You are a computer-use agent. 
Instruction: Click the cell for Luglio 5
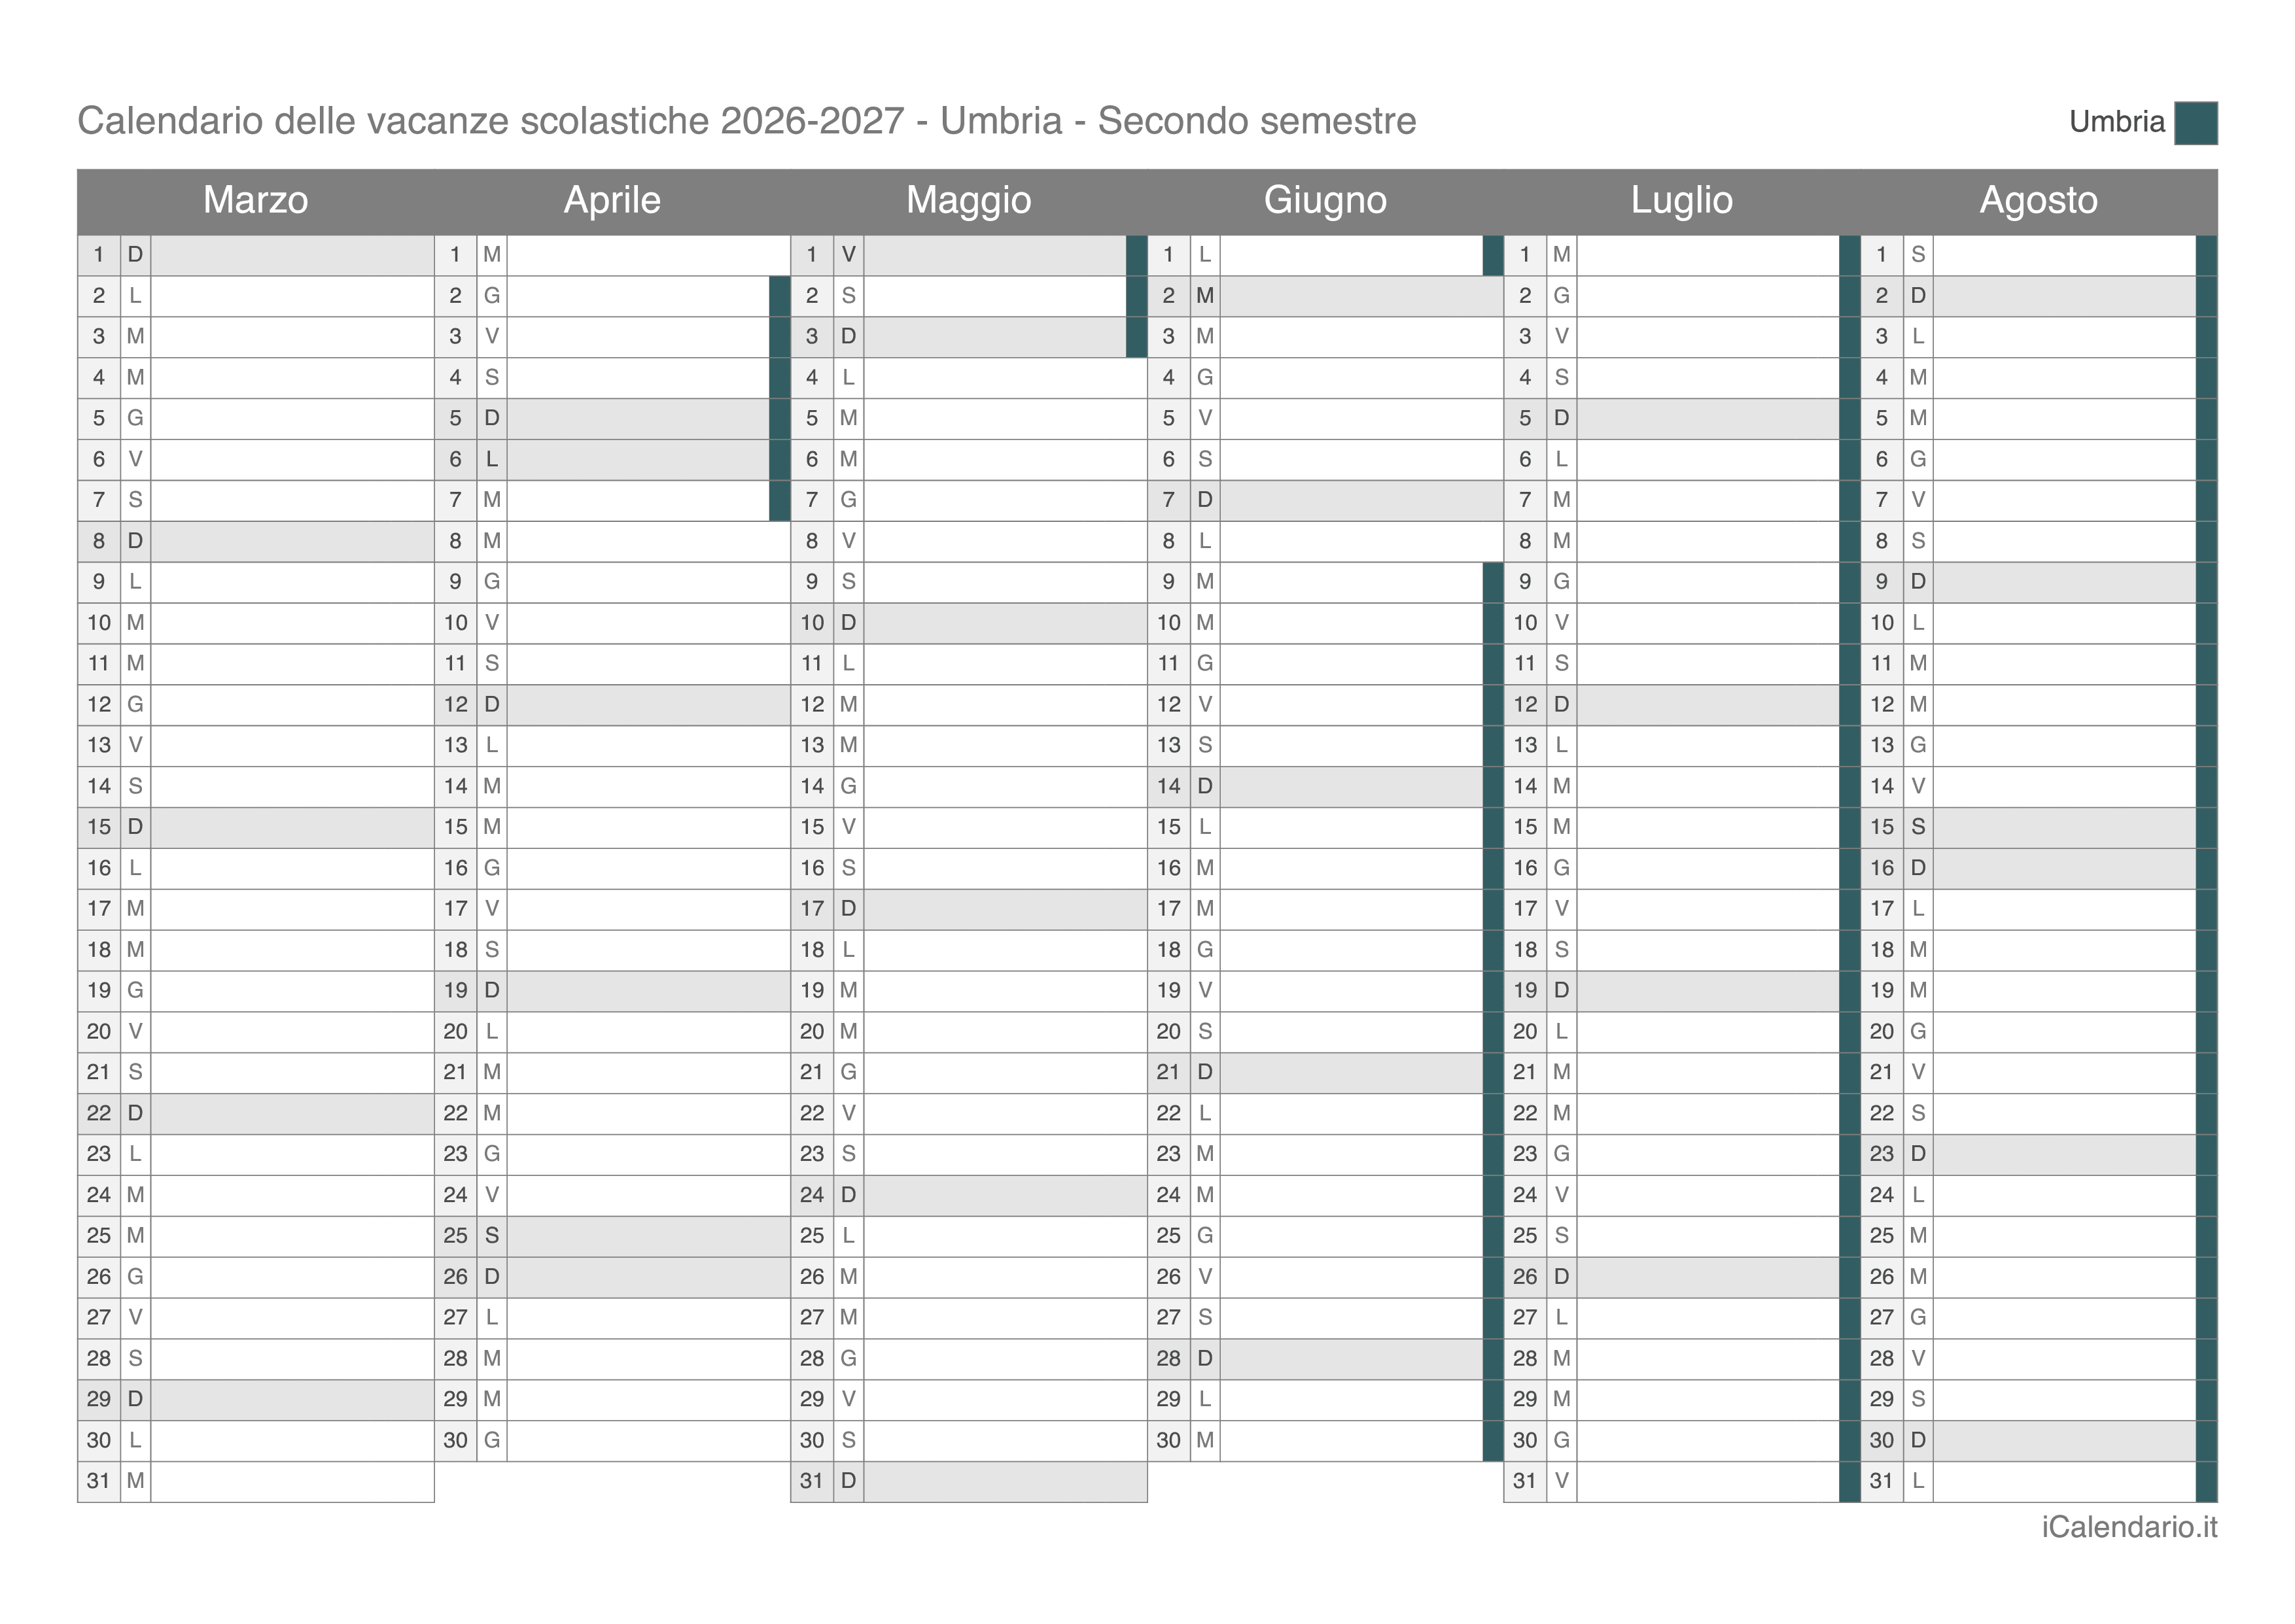1708,418
